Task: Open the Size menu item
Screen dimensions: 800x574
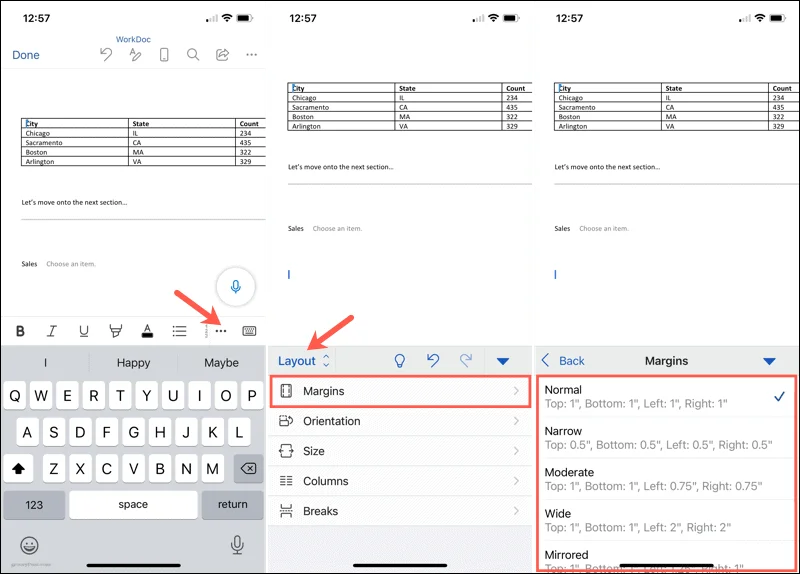Action: pos(400,451)
